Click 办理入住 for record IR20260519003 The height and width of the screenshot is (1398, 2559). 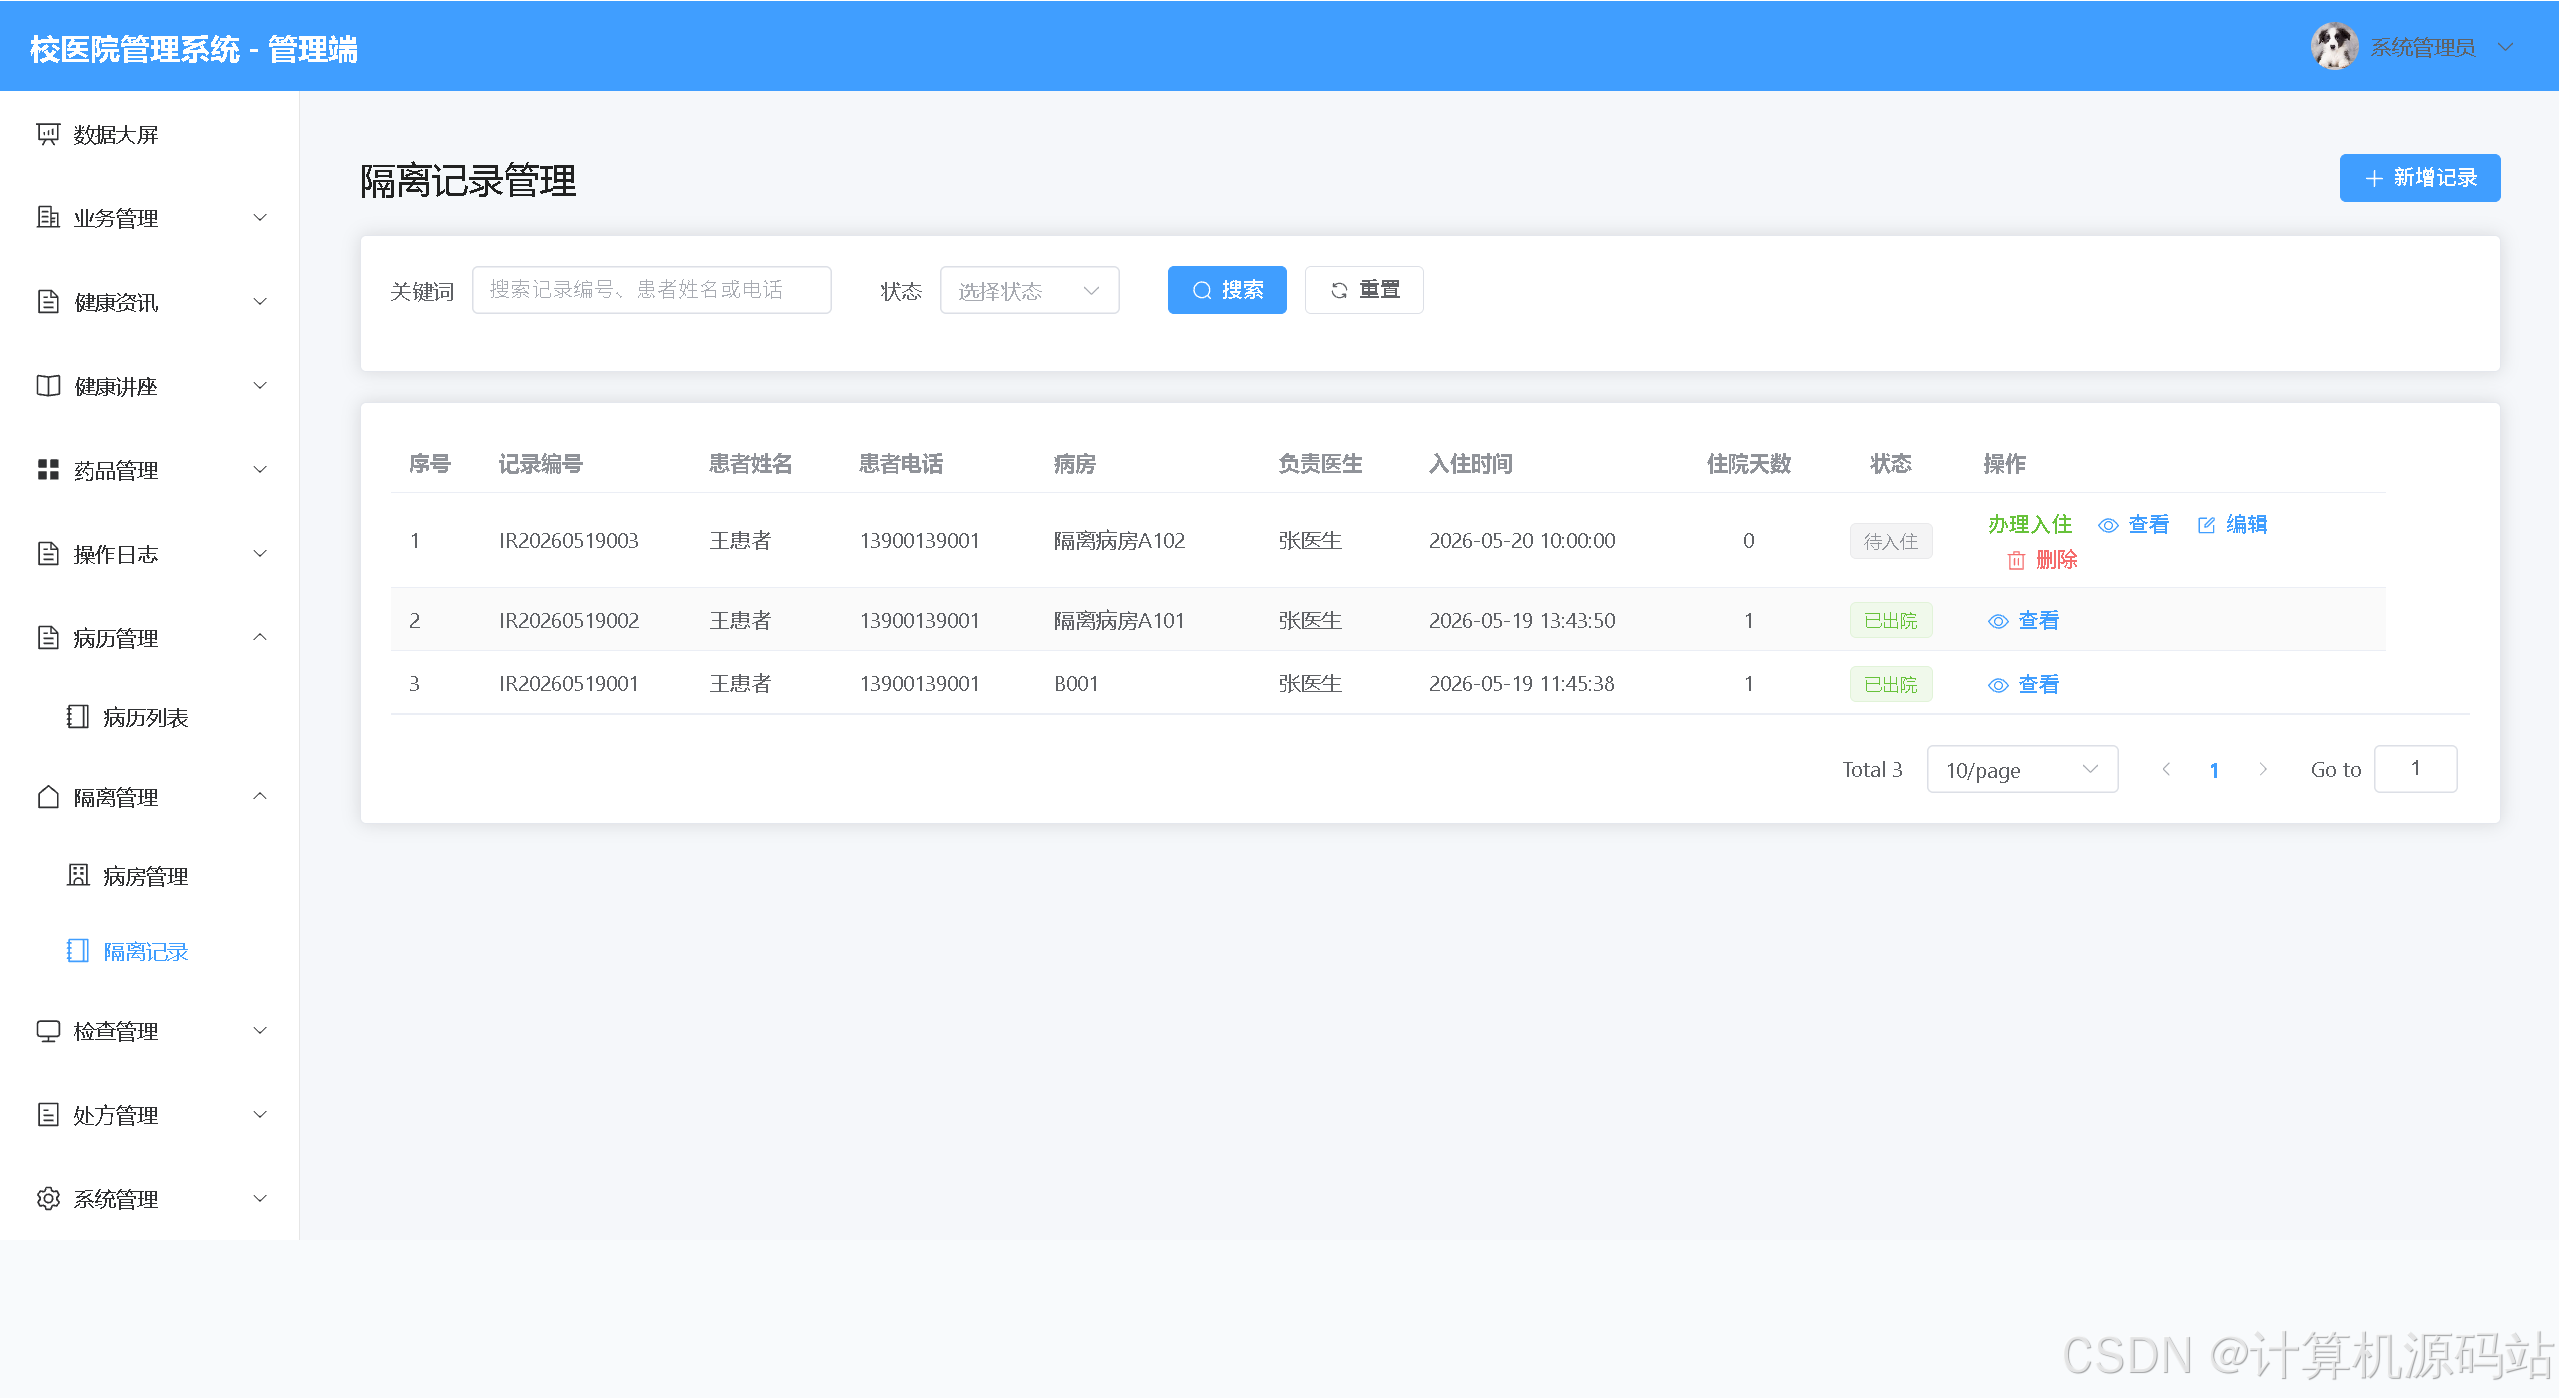(2029, 524)
